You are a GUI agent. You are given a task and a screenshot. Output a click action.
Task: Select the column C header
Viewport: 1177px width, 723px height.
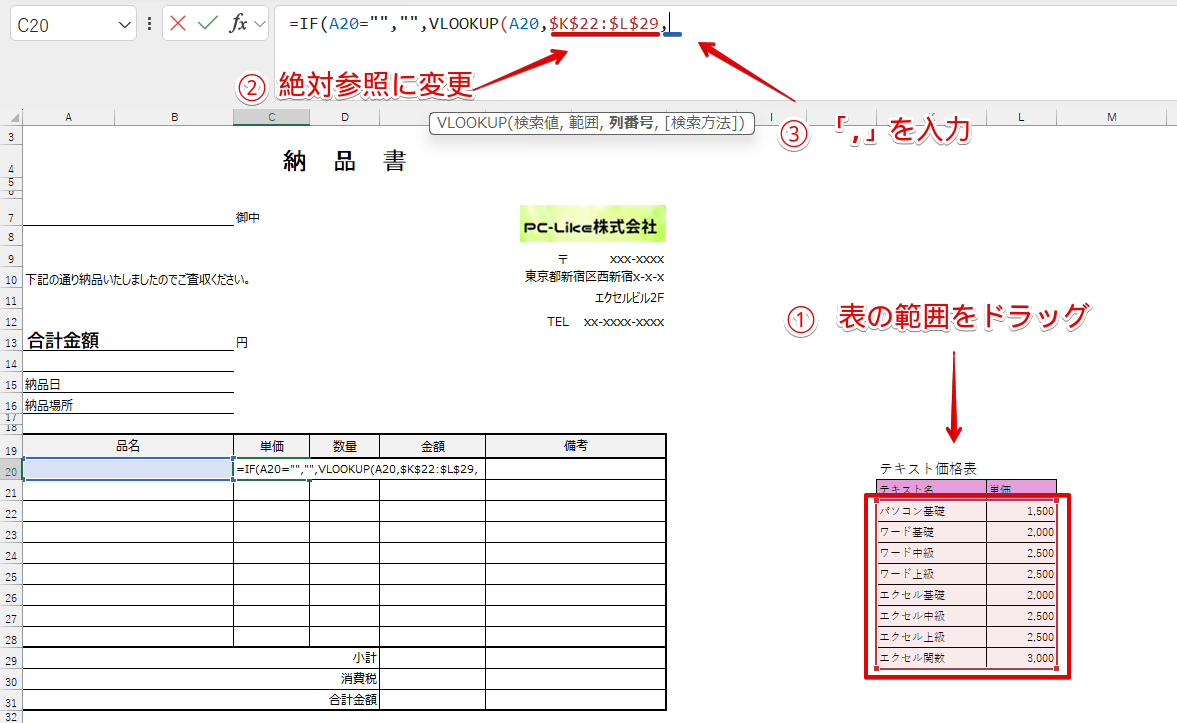tap(271, 117)
